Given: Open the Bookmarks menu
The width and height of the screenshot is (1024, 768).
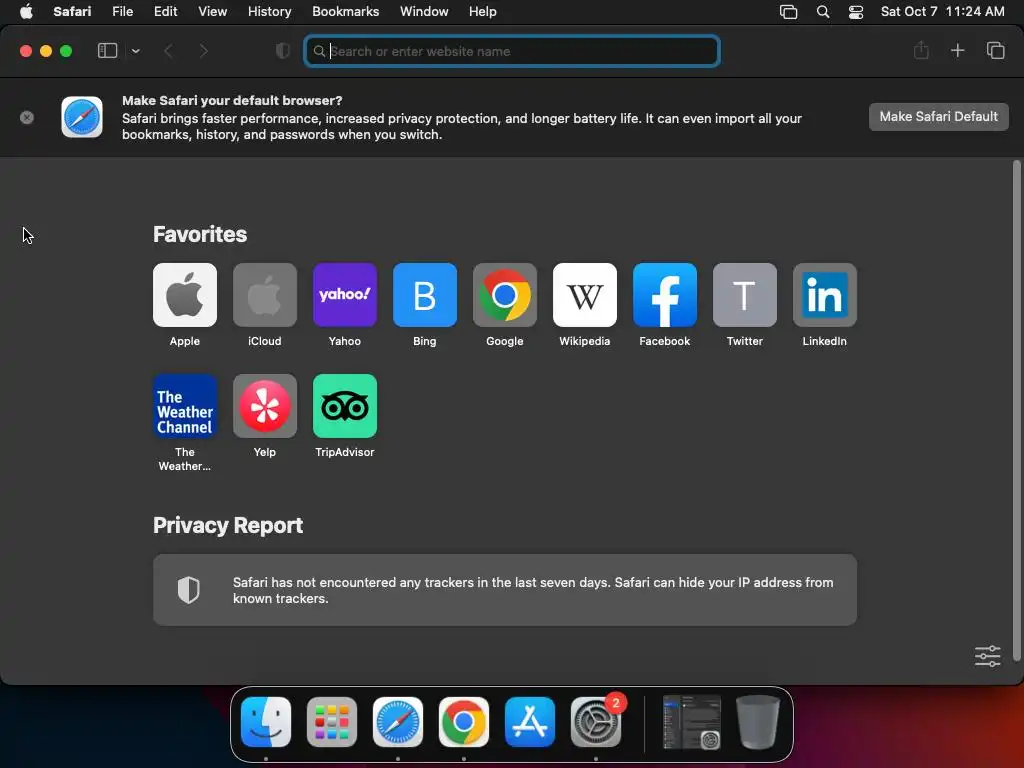Looking at the screenshot, I should (345, 12).
